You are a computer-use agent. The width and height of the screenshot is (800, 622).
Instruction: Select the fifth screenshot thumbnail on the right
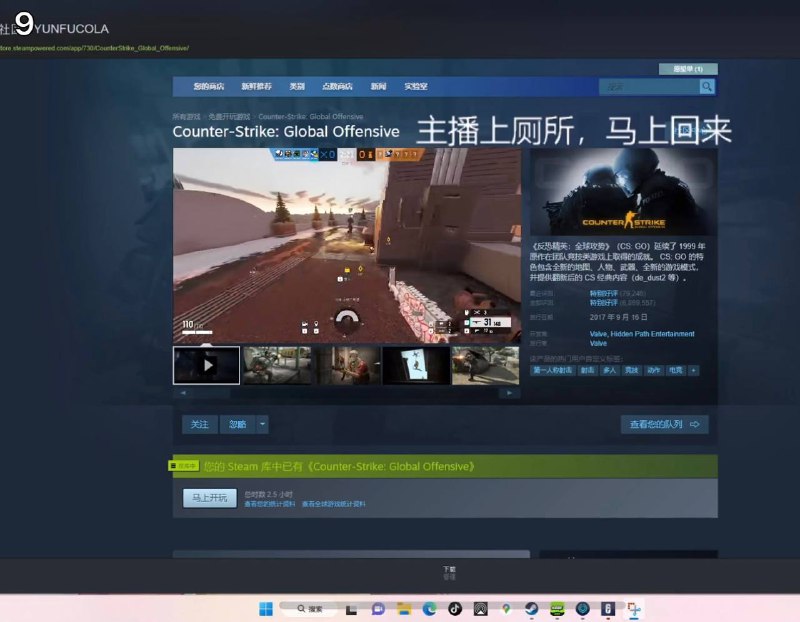(x=486, y=365)
